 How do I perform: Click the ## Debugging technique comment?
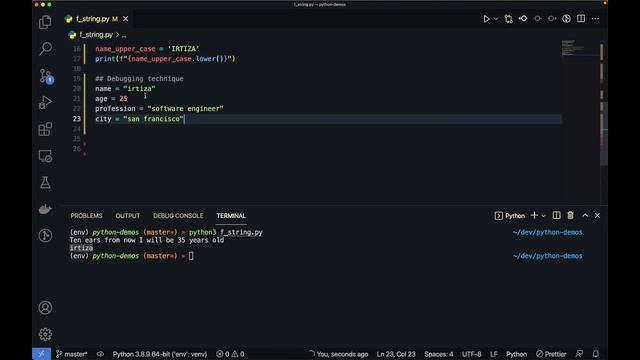click(x=139, y=78)
